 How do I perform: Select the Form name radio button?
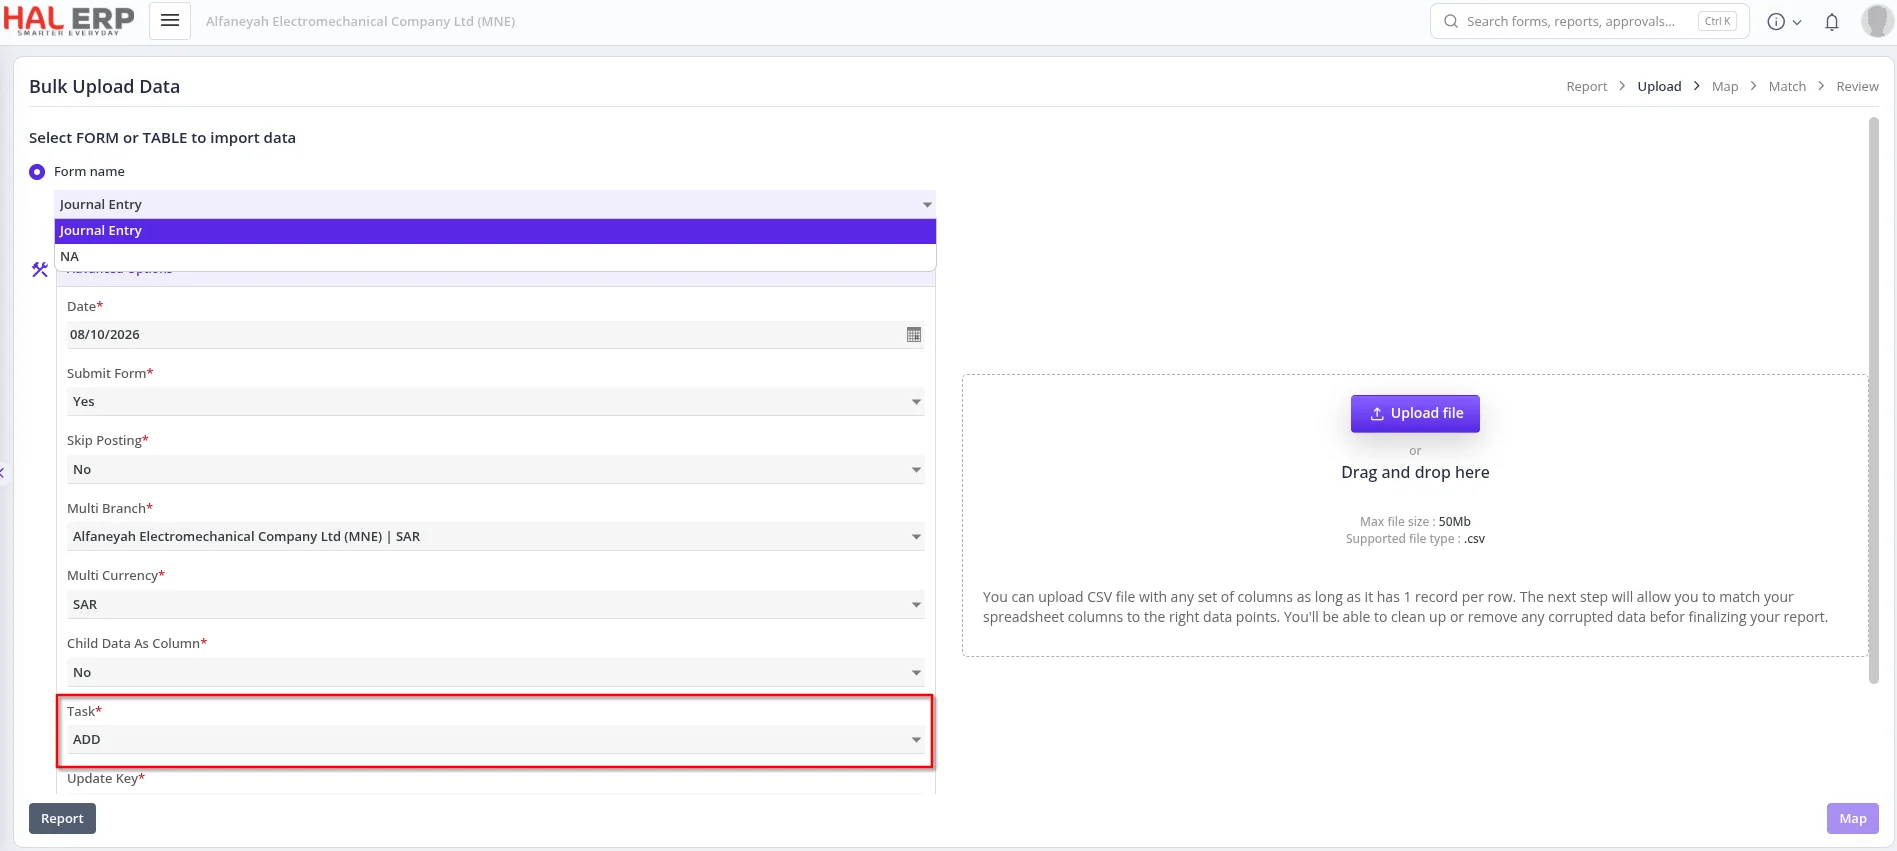coord(37,172)
